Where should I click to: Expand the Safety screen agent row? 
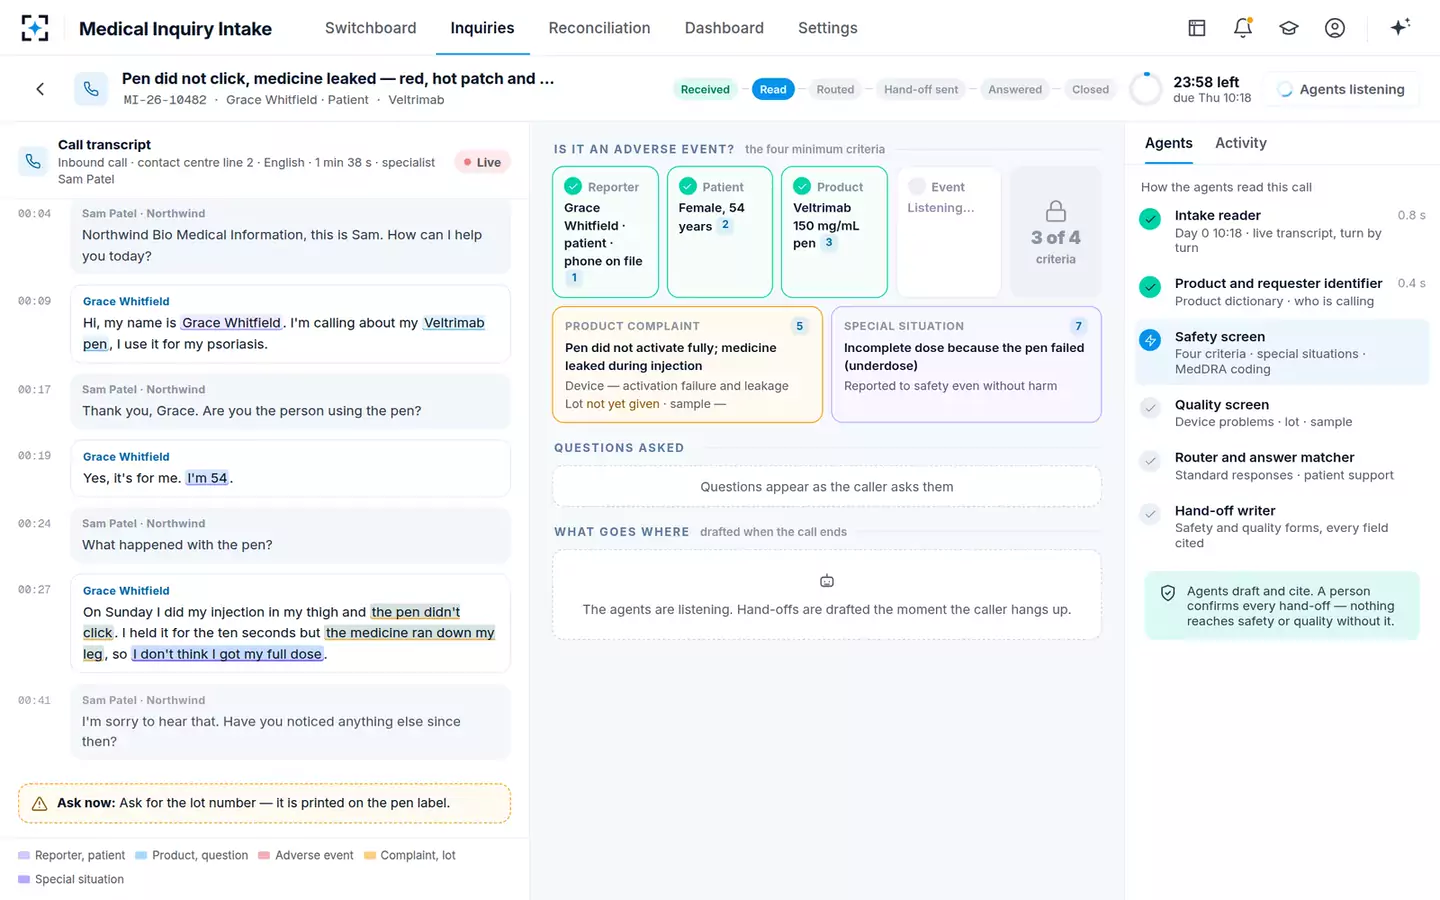[1282, 352]
